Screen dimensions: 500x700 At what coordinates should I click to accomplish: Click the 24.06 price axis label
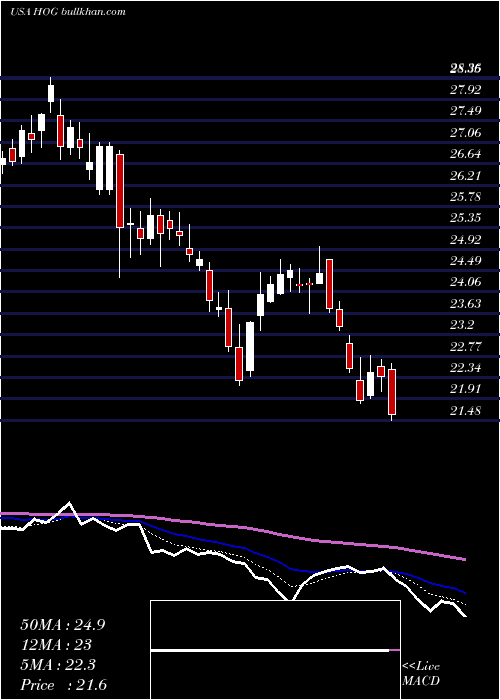(466, 282)
